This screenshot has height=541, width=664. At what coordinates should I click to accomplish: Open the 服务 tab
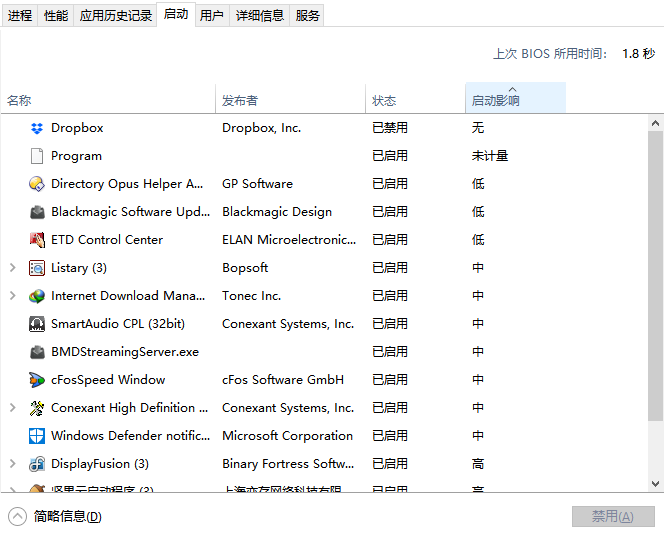(x=308, y=15)
